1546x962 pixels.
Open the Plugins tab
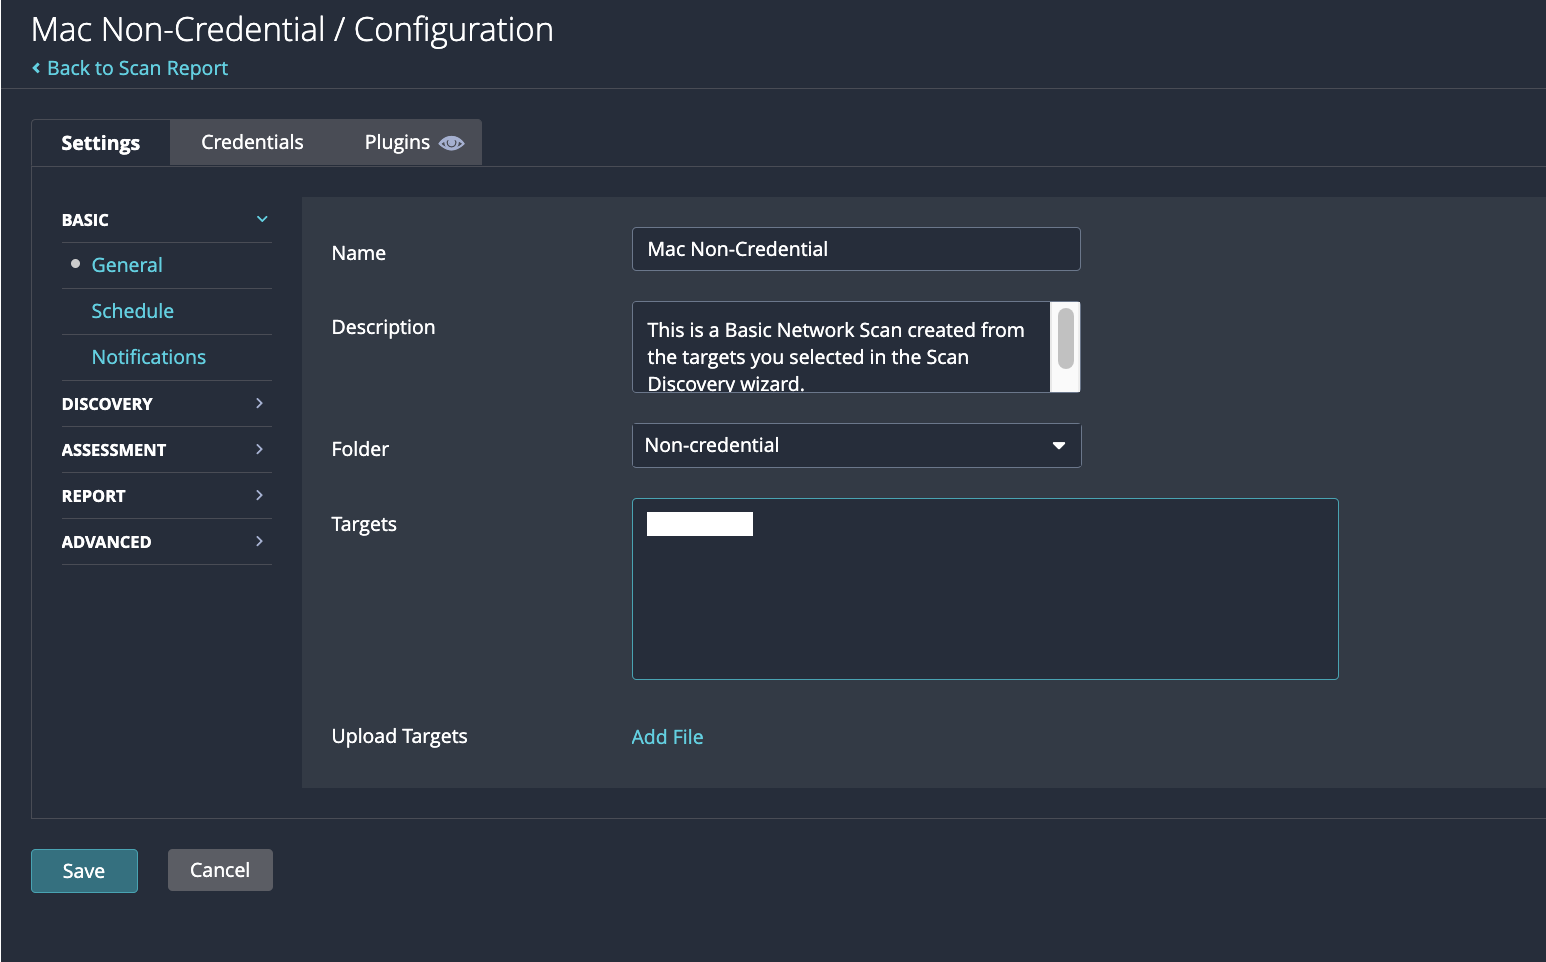pyautogui.click(x=396, y=141)
